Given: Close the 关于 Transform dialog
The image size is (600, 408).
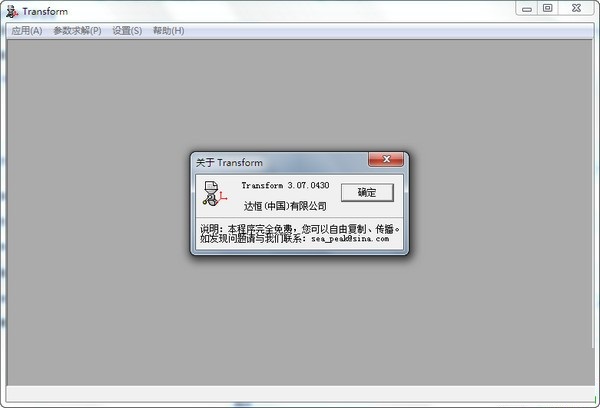Looking at the screenshot, I should 386,159.
